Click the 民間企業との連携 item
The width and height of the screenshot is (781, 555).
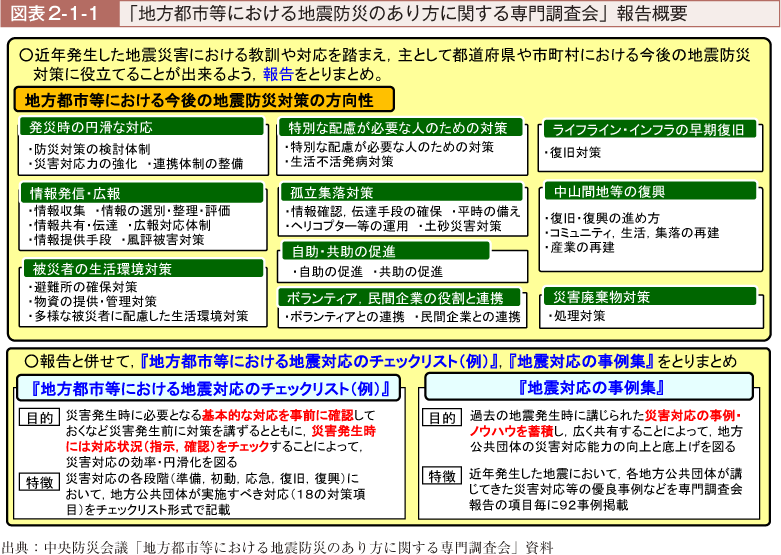click(468, 316)
